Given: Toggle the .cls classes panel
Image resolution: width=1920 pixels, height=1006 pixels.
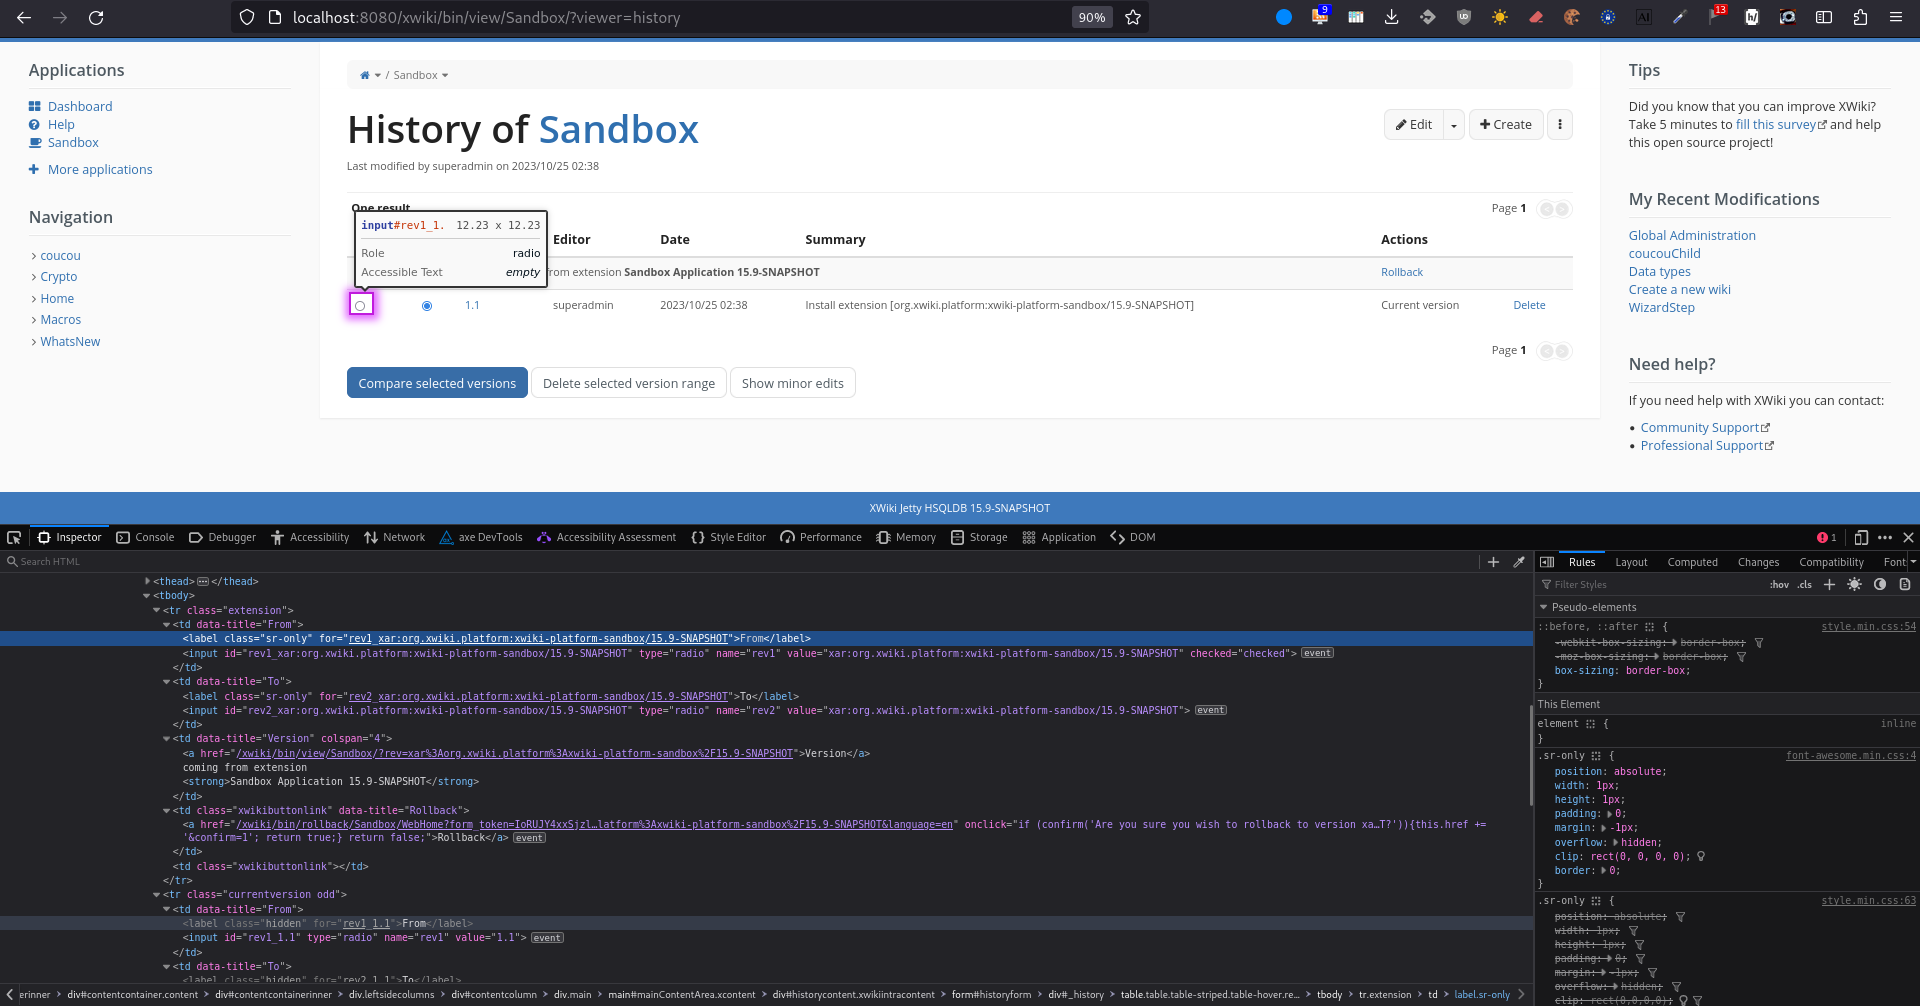Looking at the screenshot, I should coord(1804,585).
